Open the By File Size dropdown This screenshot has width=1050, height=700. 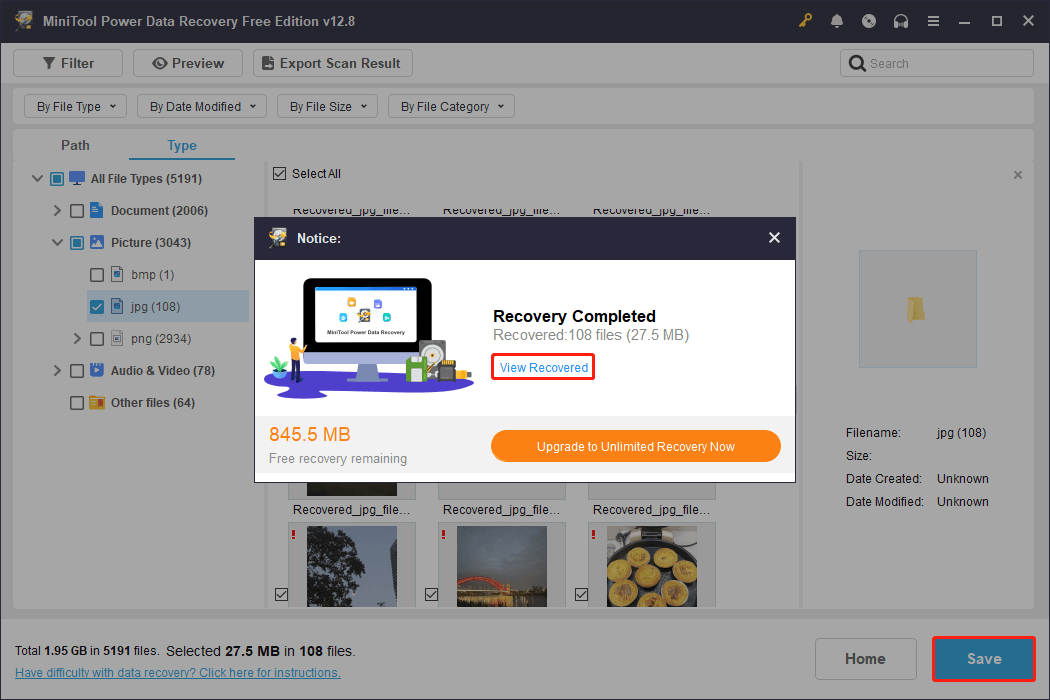327,106
